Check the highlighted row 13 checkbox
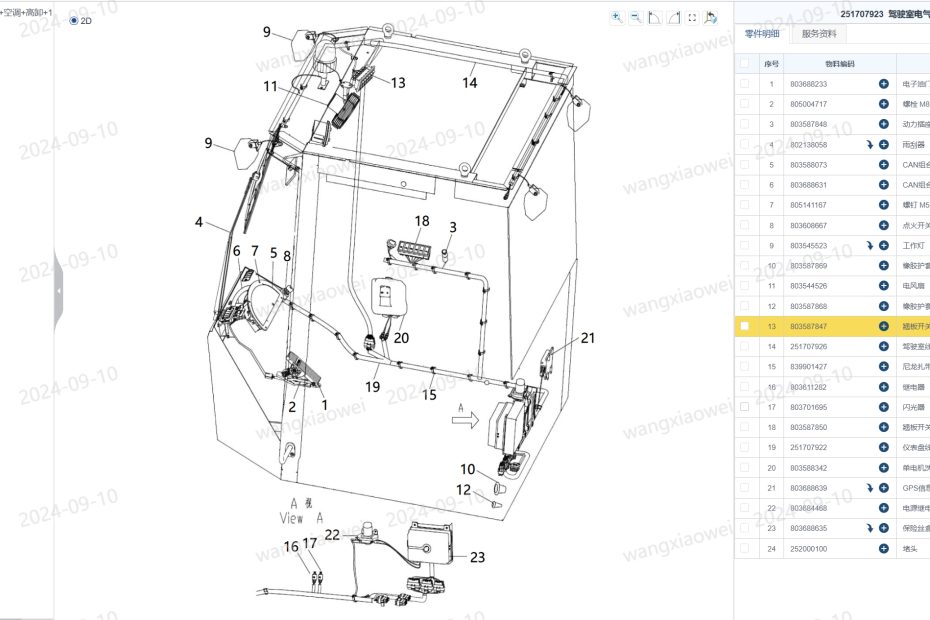The height and width of the screenshot is (620, 930). coord(743,326)
